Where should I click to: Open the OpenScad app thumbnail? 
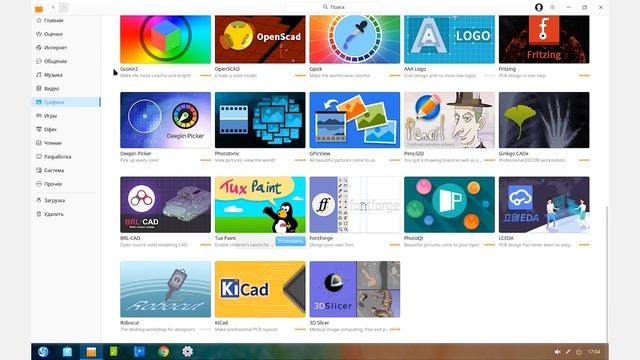point(260,40)
